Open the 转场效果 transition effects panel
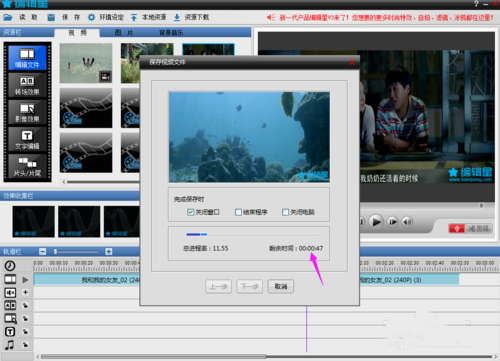Screen dimensions: 500x361 tap(27, 85)
